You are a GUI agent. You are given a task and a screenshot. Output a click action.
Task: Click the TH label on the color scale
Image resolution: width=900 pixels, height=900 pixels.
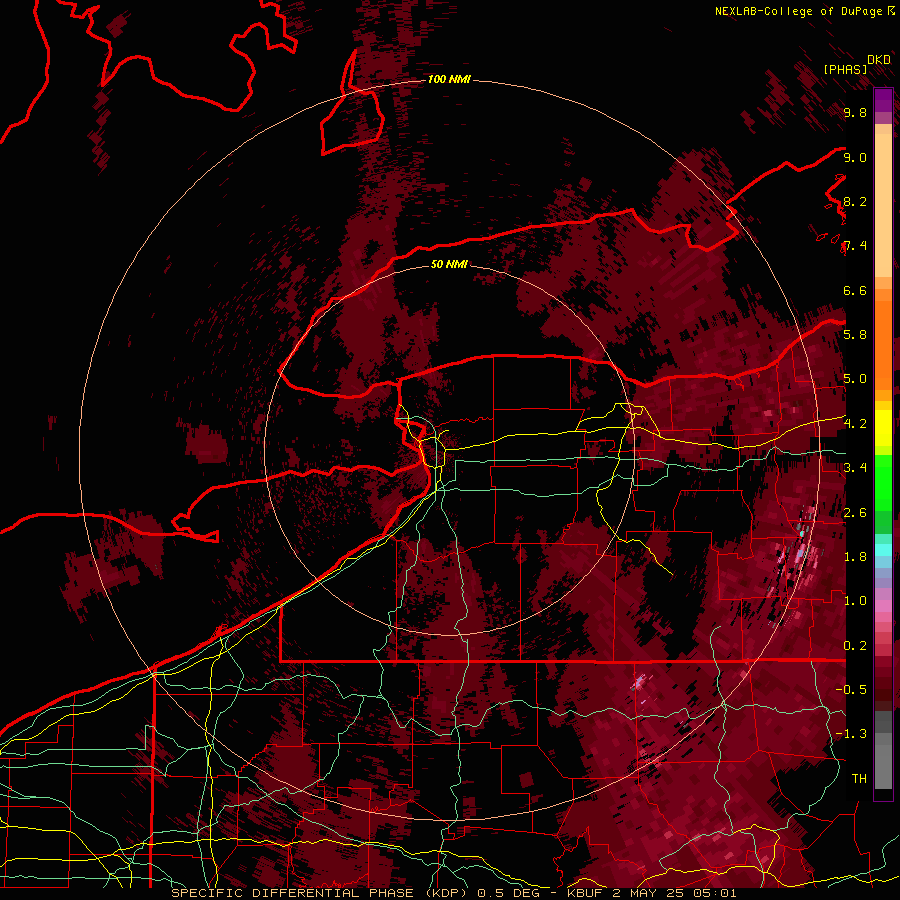click(x=859, y=779)
